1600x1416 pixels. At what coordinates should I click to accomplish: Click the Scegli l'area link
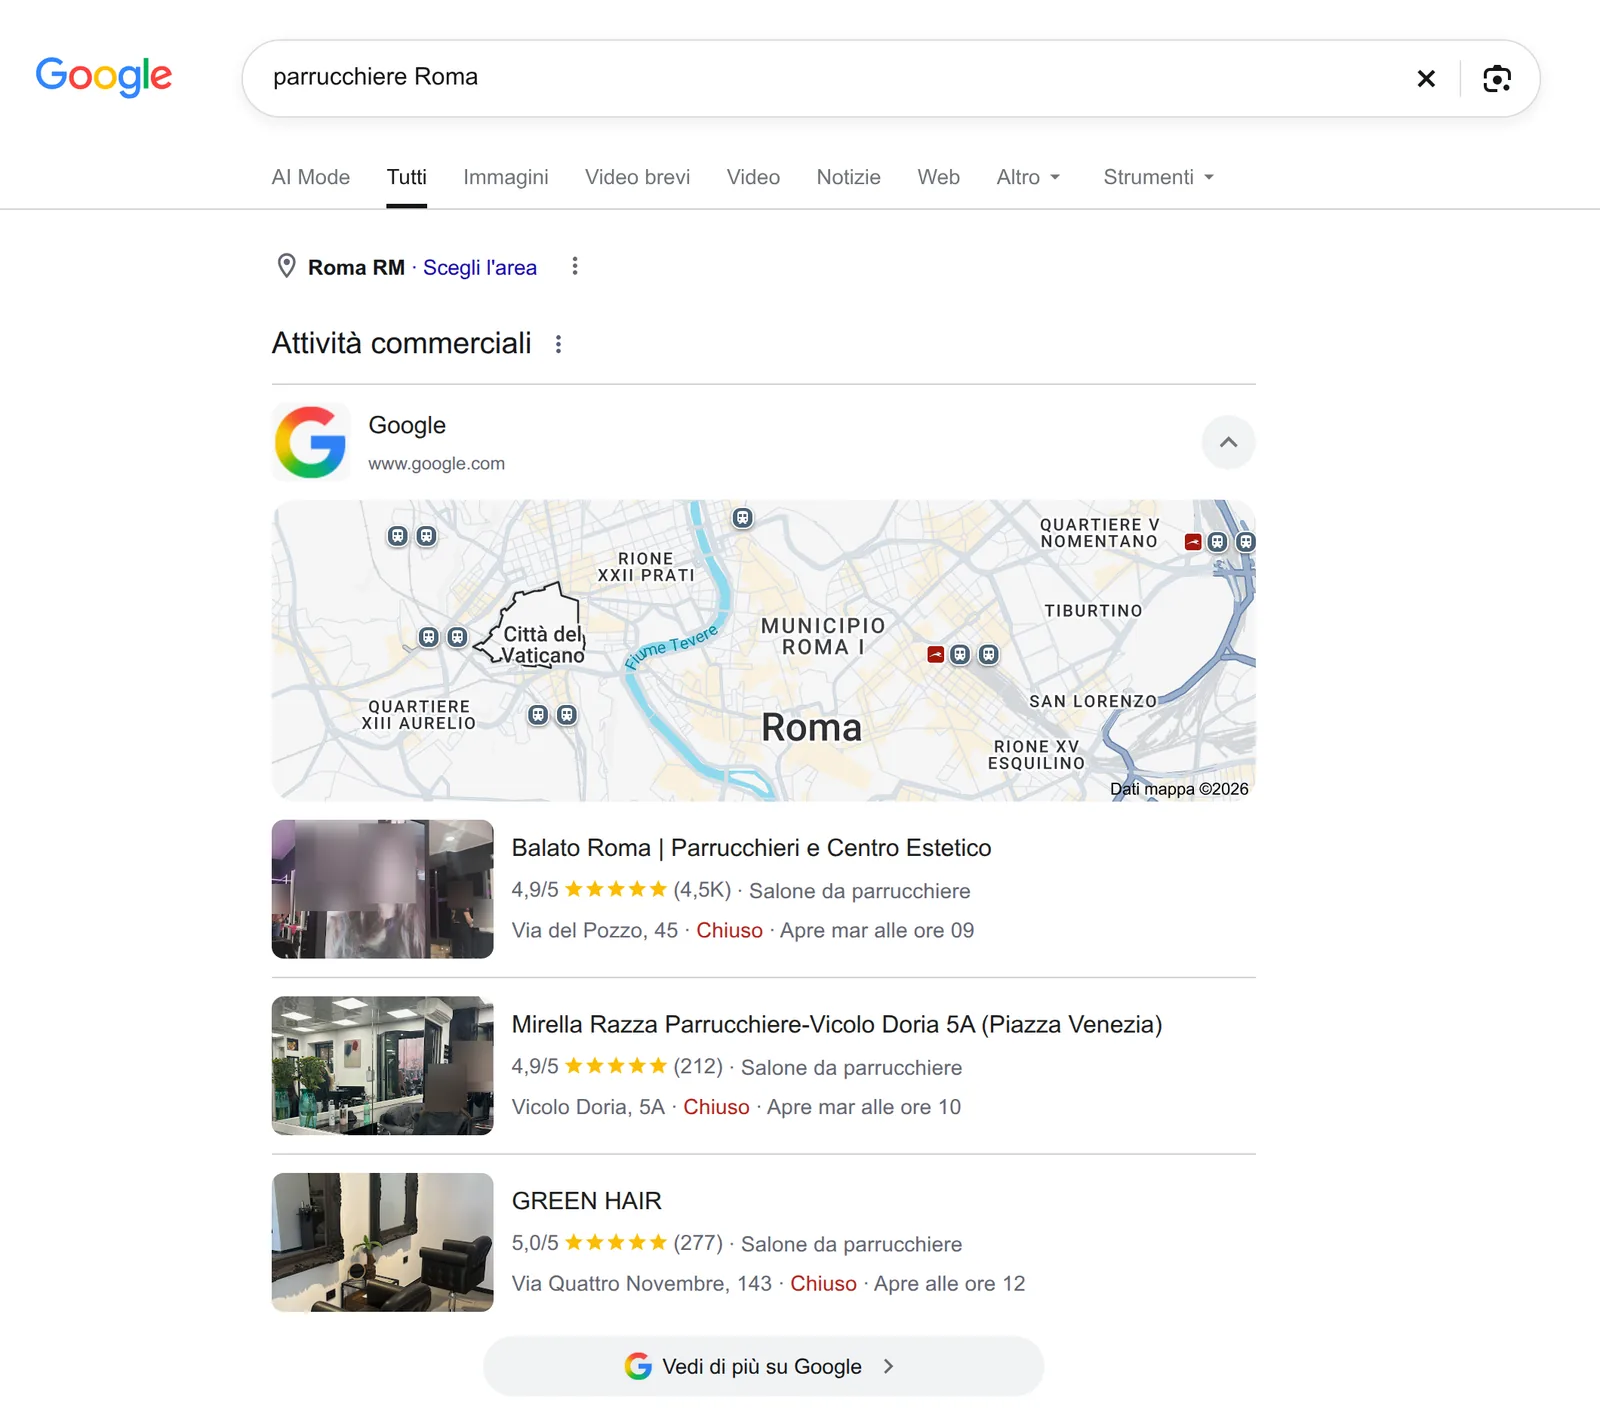[480, 267]
